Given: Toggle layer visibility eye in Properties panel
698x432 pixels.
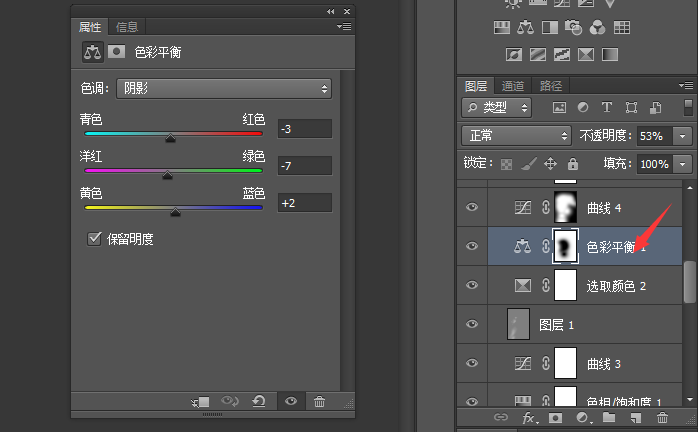Looking at the screenshot, I should pyautogui.click(x=291, y=401).
